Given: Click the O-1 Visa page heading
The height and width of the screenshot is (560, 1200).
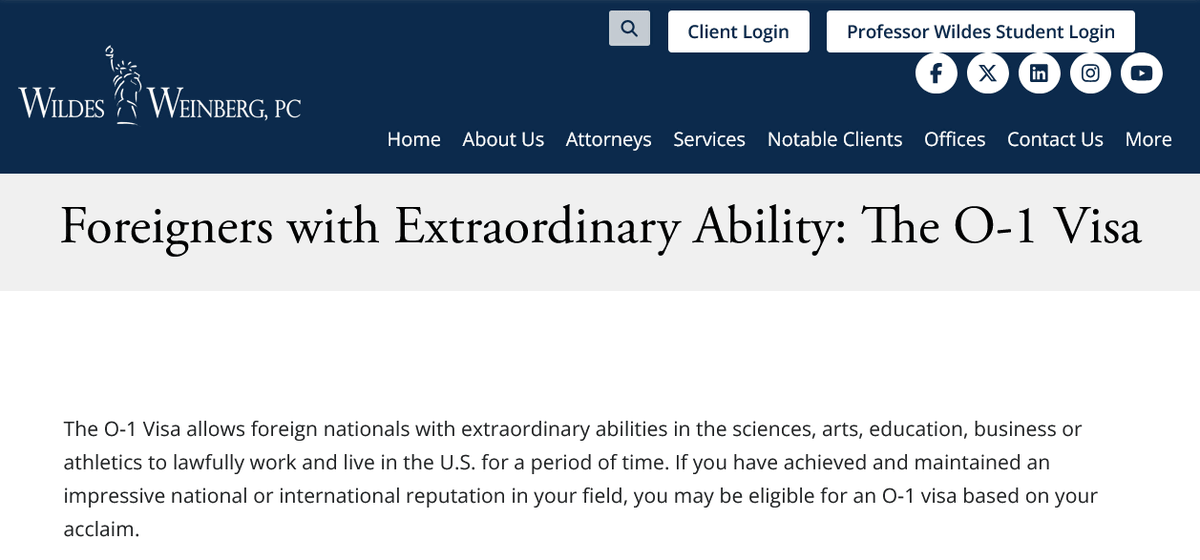Looking at the screenshot, I should click(x=600, y=226).
